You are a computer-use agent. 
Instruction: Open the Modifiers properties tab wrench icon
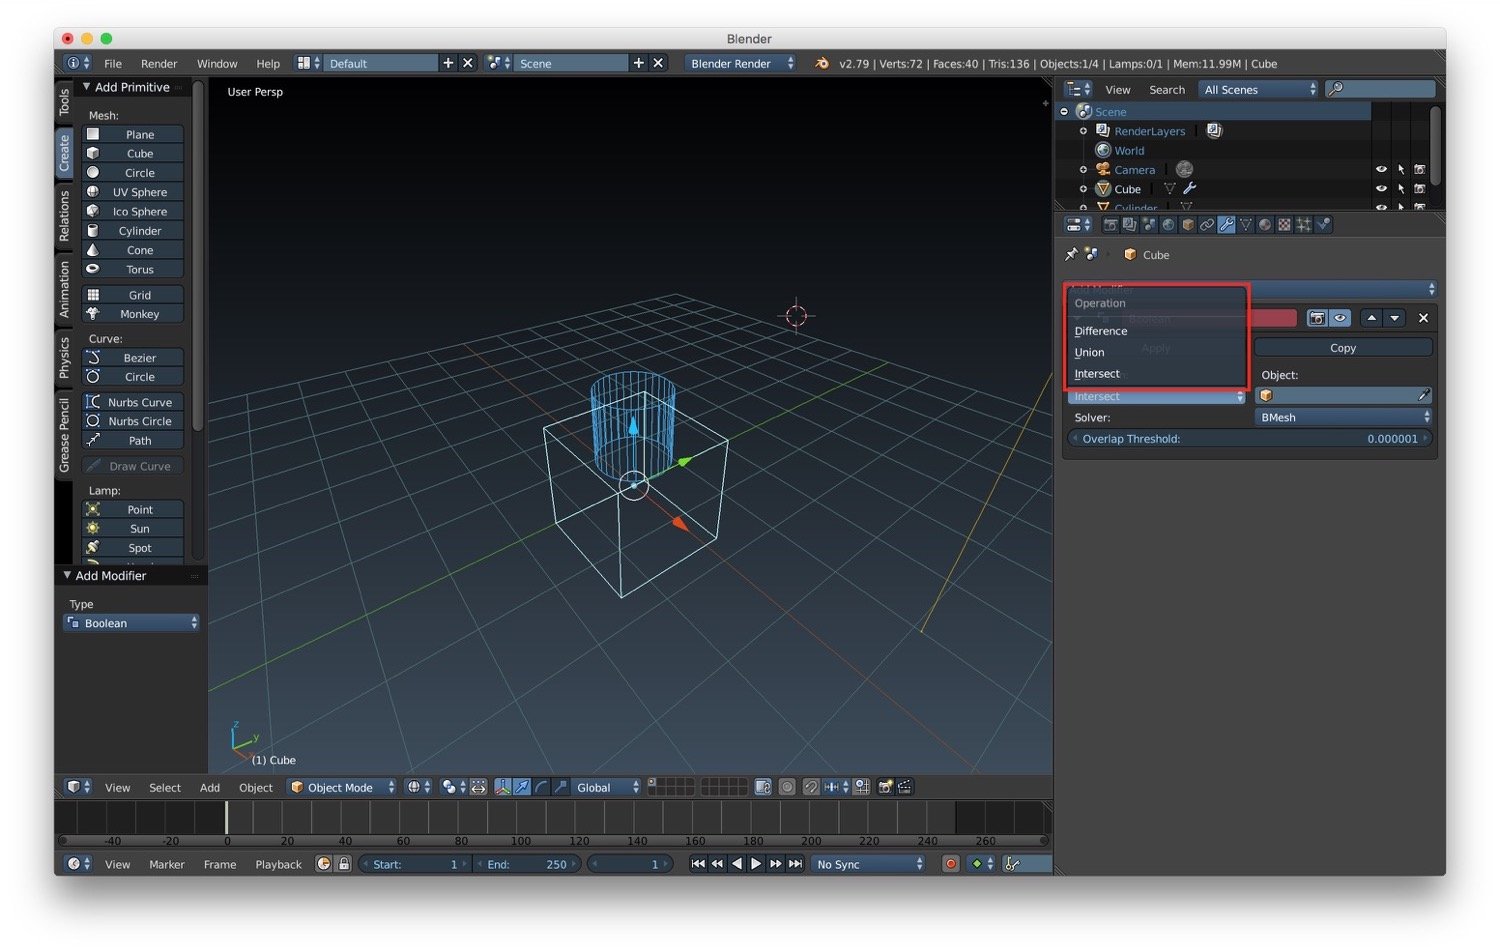1226,225
